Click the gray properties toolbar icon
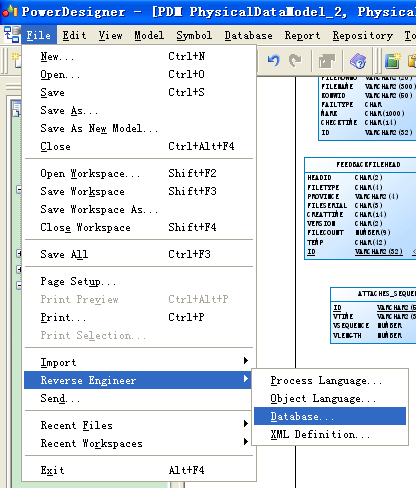This screenshot has width=416, height=488. click(327, 61)
